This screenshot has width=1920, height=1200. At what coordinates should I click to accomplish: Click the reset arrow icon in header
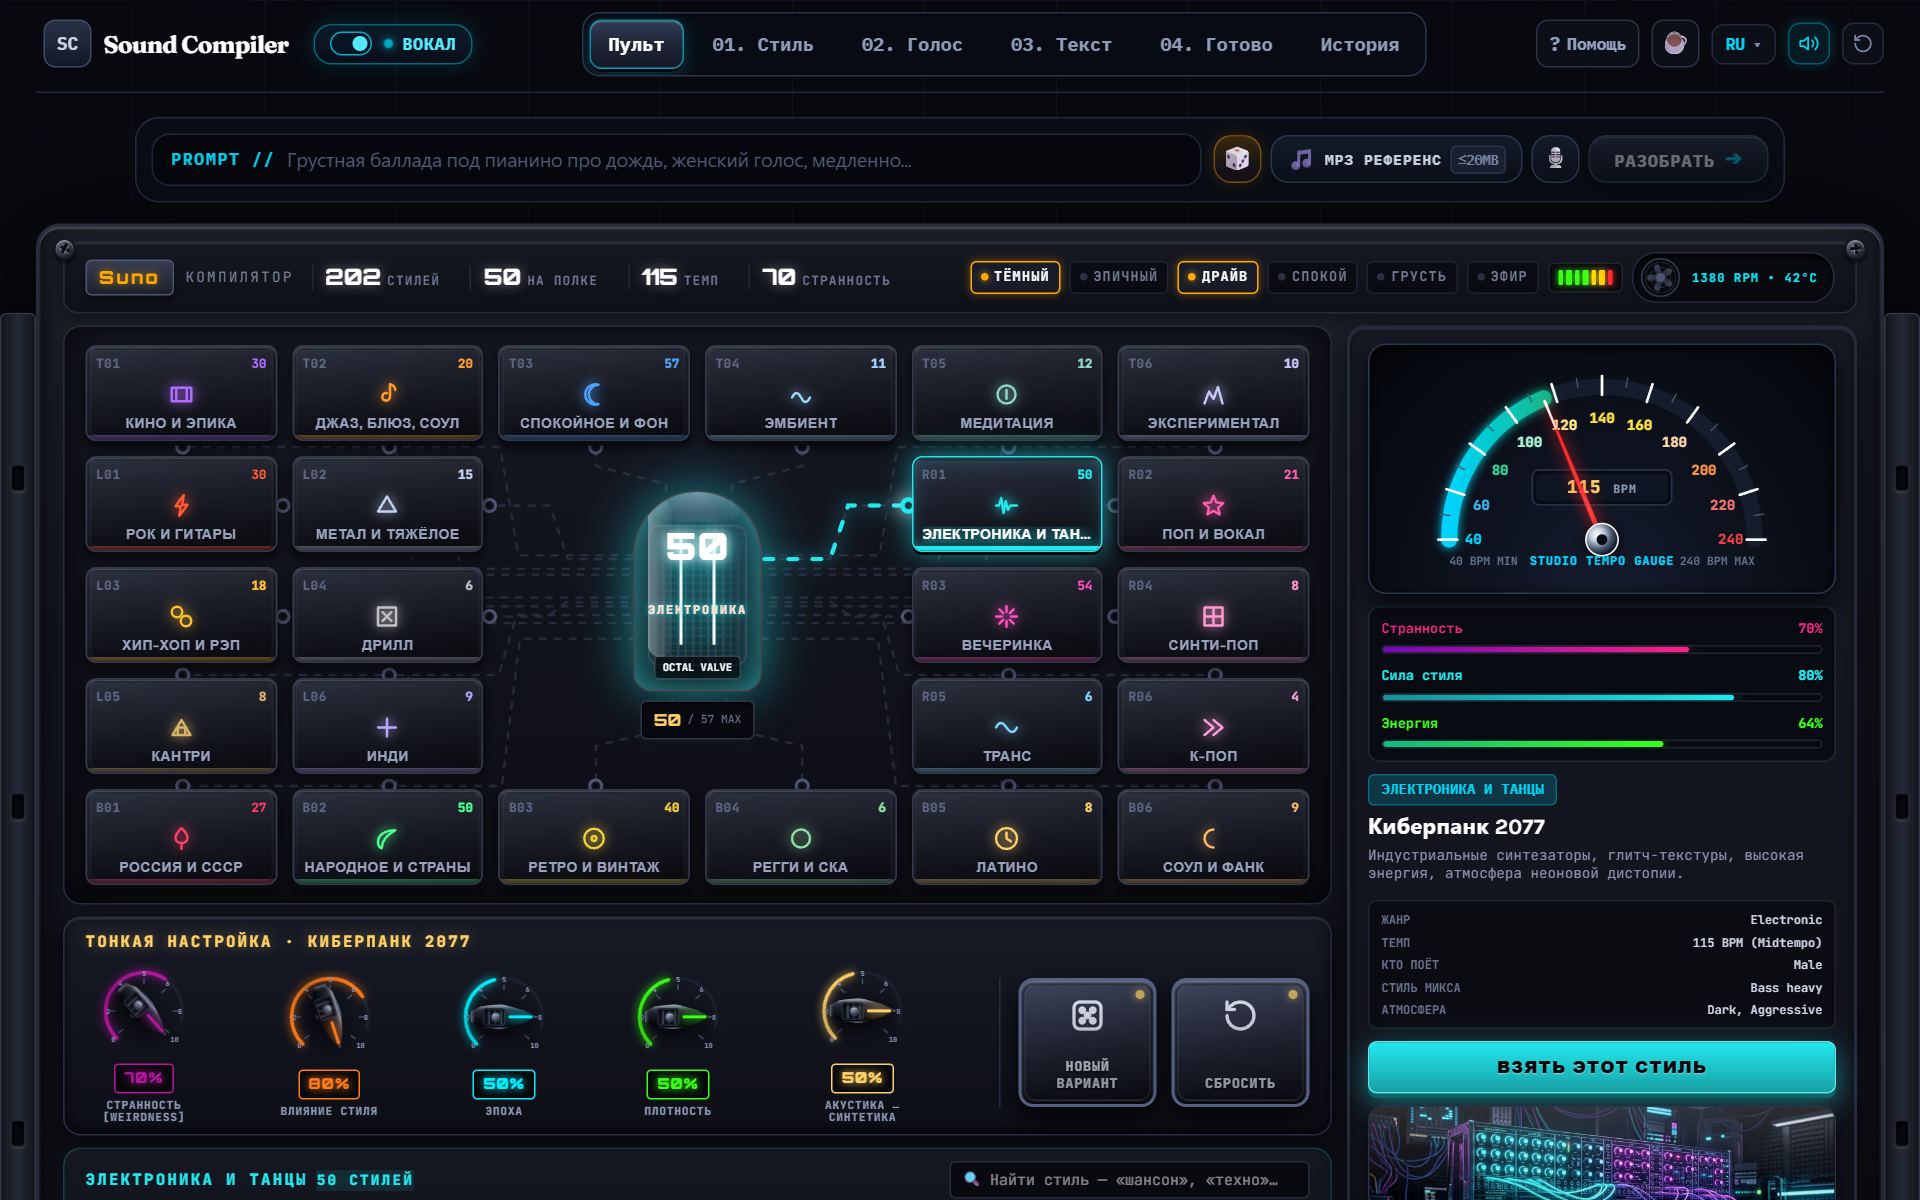tap(1862, 44)
